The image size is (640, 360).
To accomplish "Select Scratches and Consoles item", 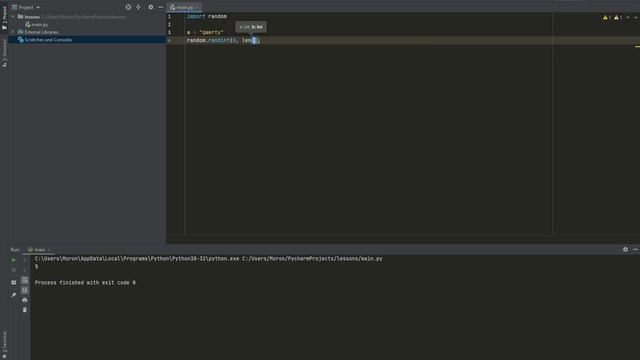I will pyautogui.click(x=45, y=40).
